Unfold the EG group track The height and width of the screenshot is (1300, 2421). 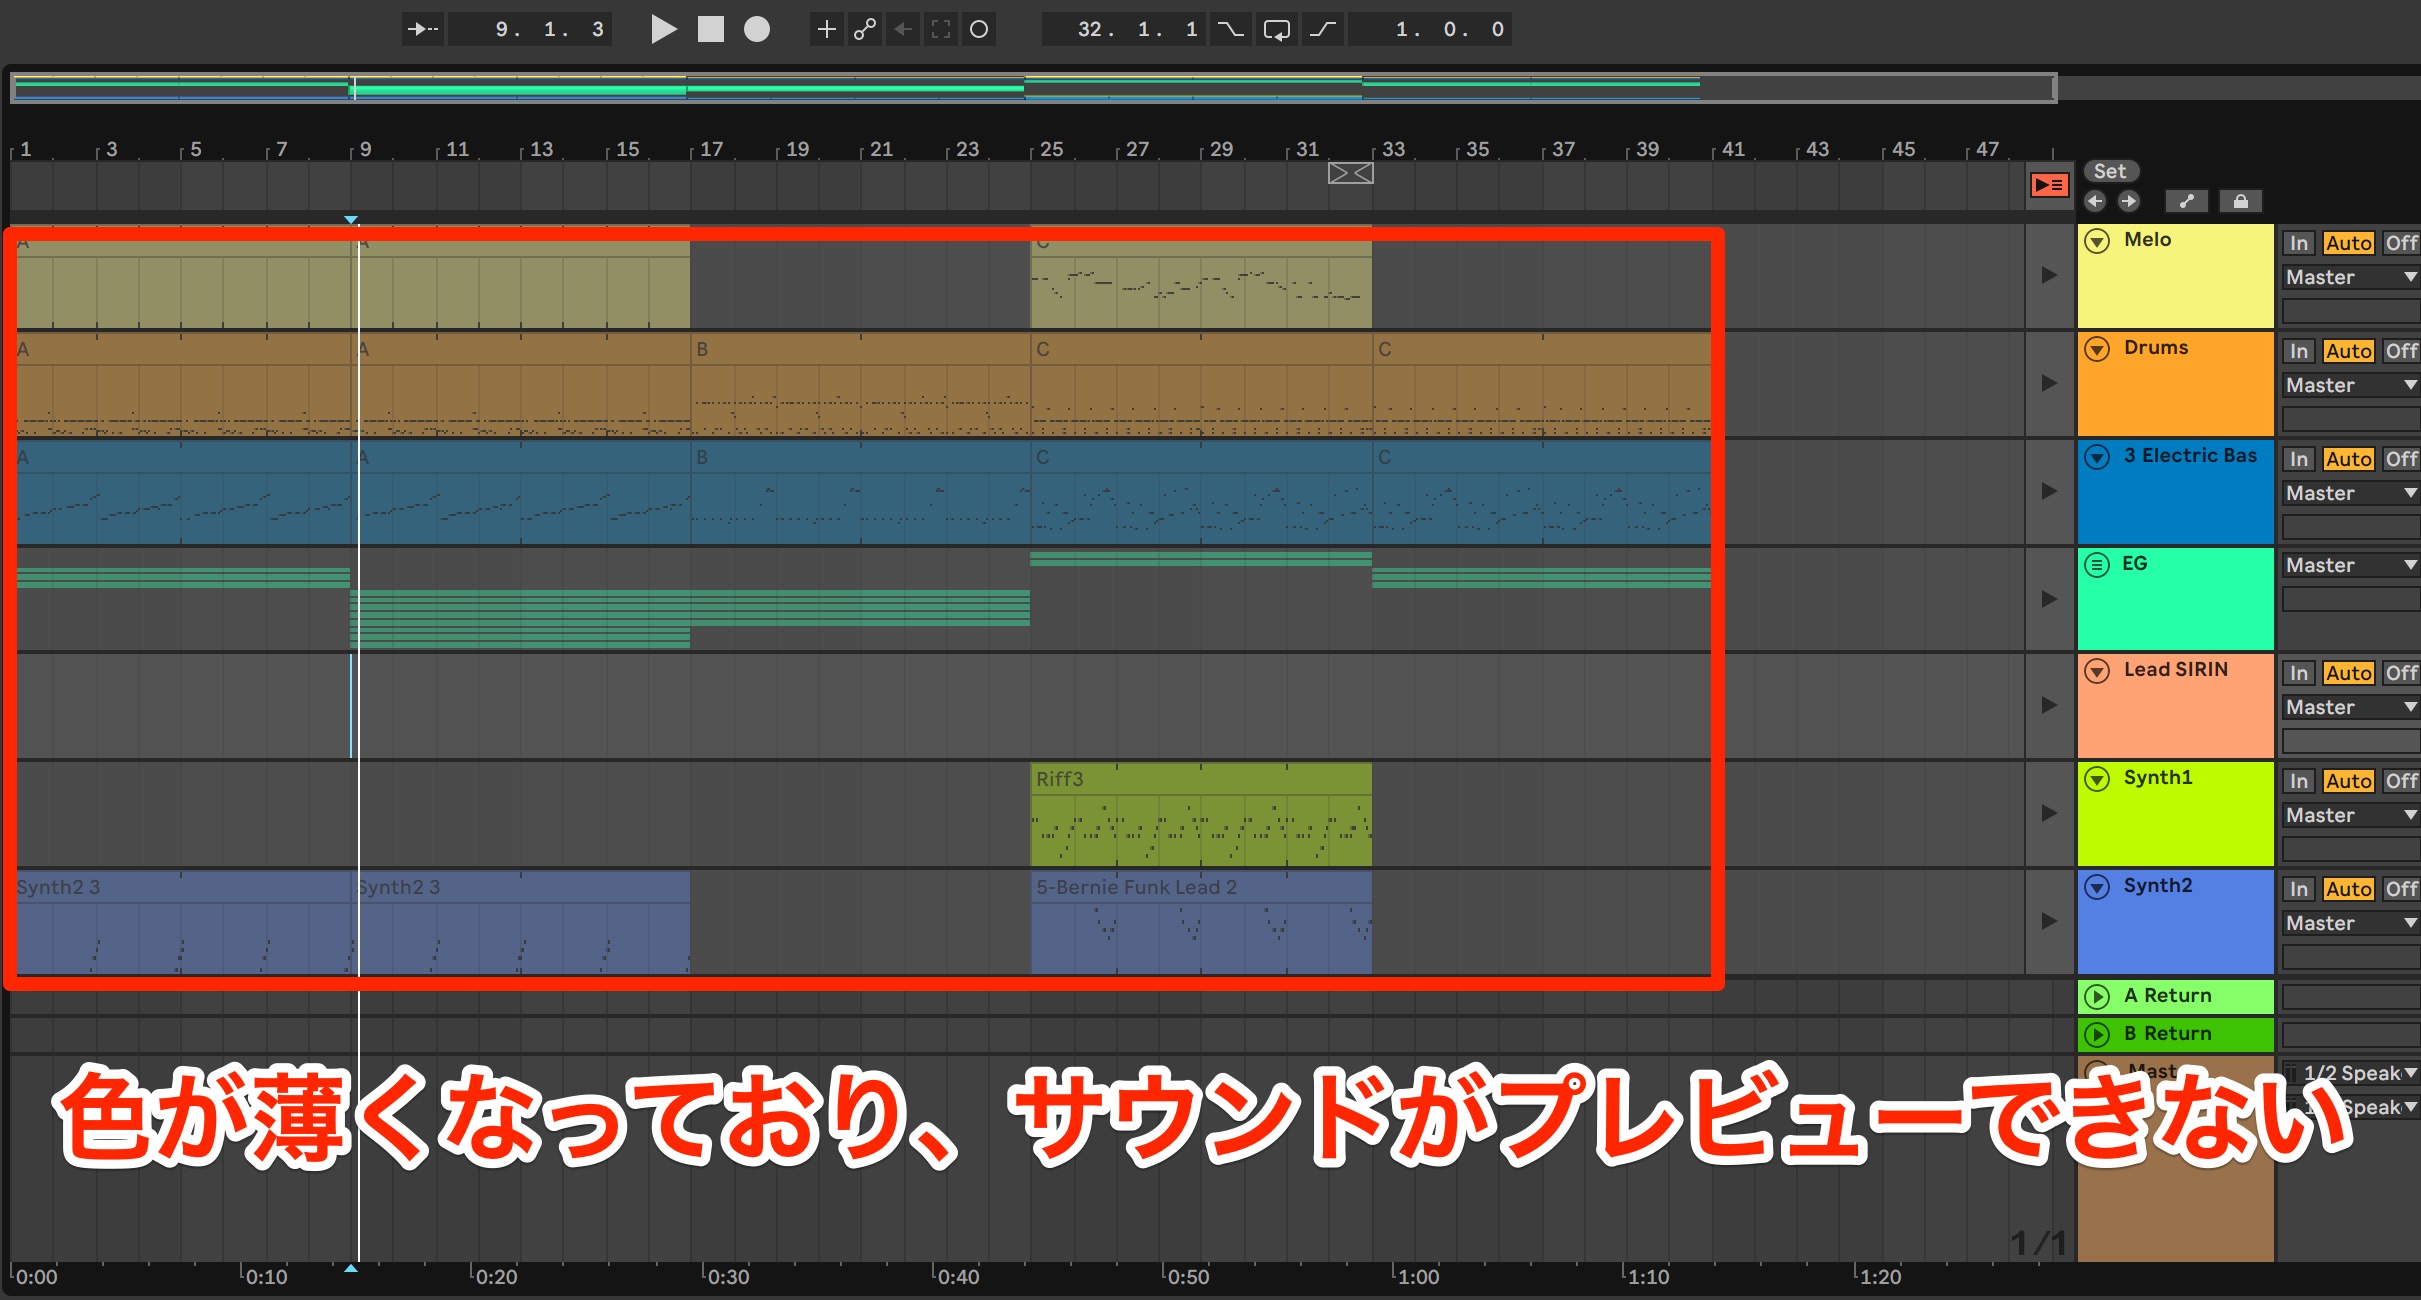[x=2098, y=565]
